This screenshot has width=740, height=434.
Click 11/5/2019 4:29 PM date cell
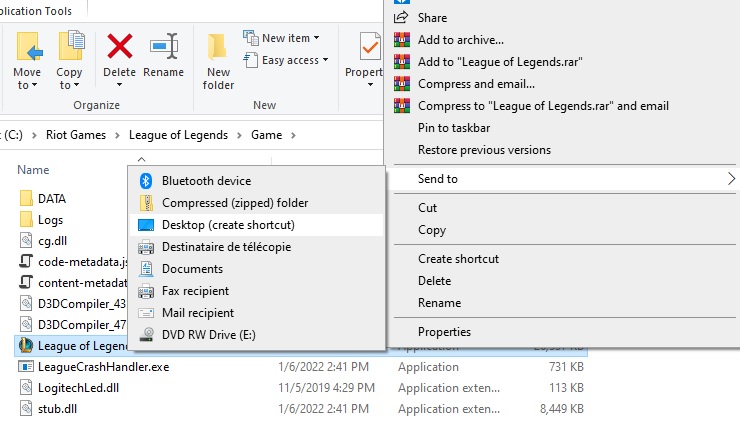tap(327, 388)
